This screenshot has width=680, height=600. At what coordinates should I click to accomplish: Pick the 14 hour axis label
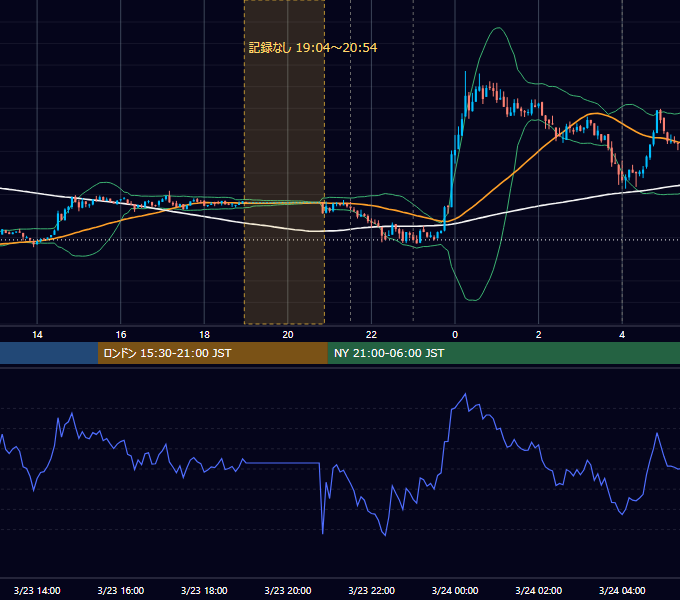tap(37, 335)
